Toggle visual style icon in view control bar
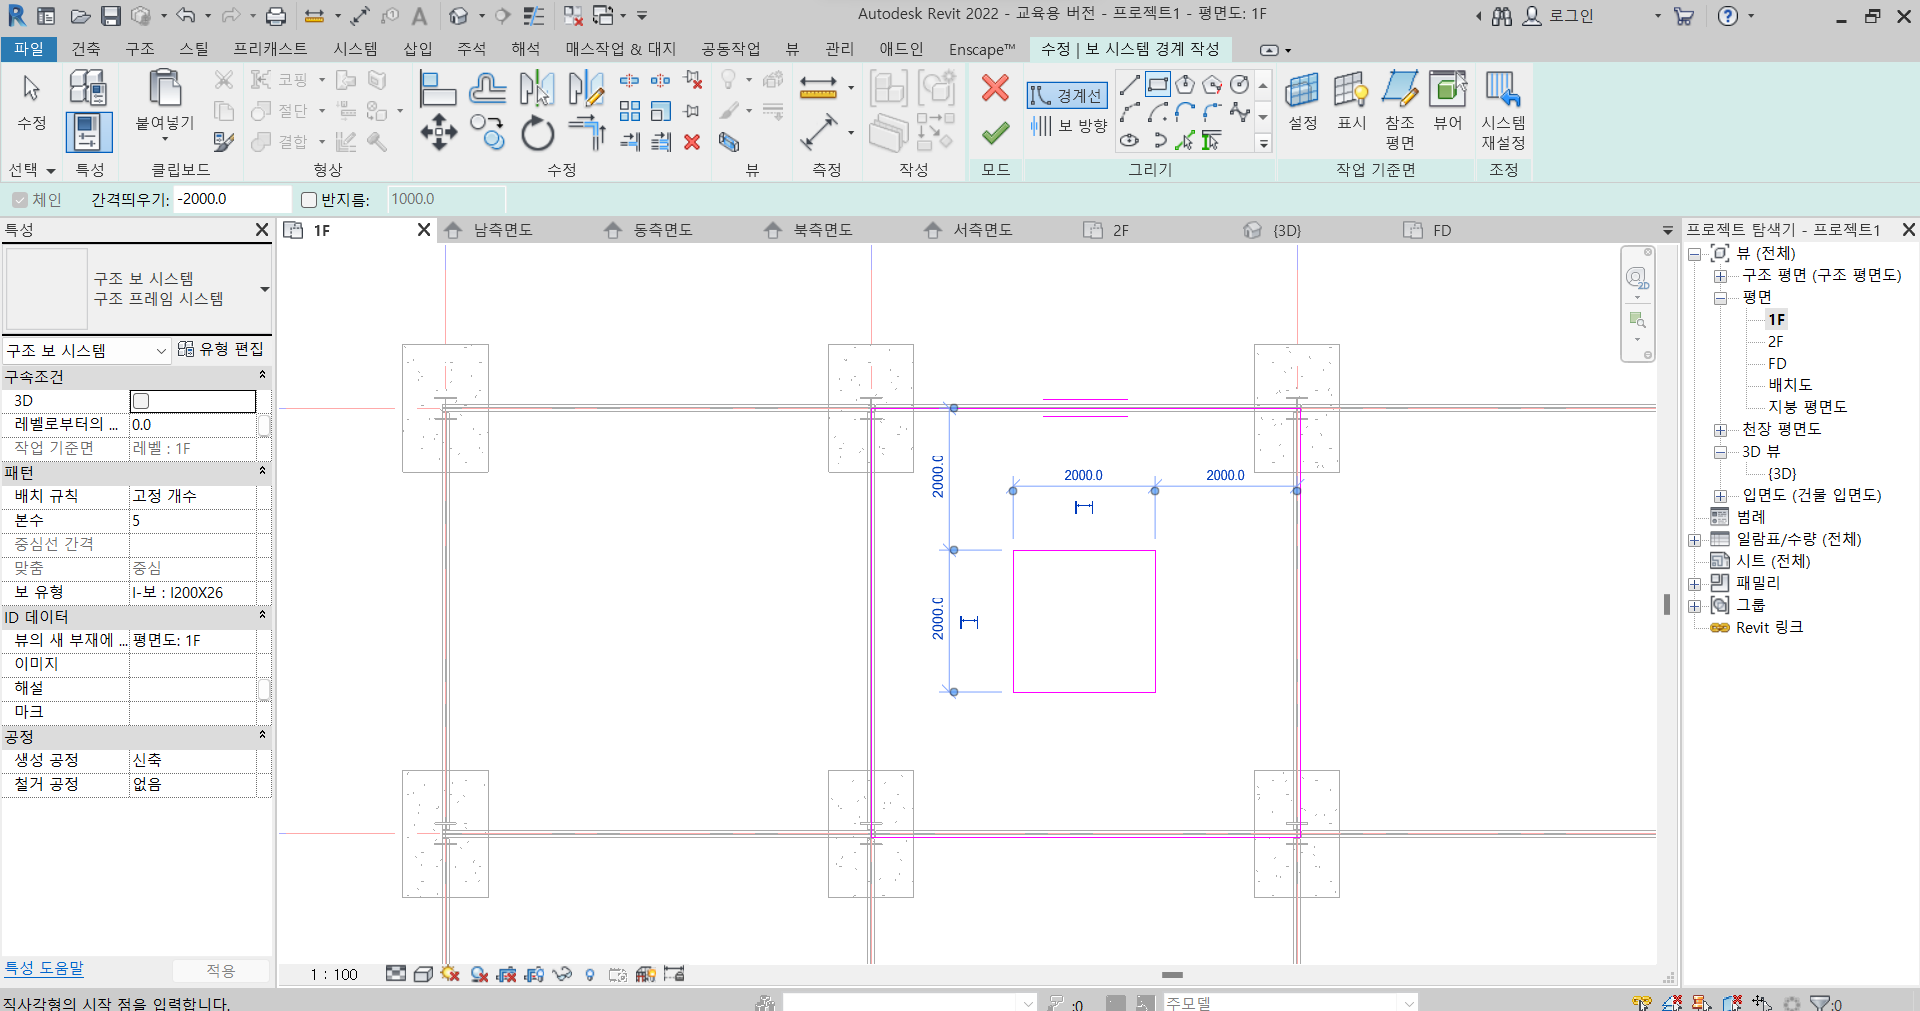The width and height of the screenshot is (1920, 1011). (423, 974)
